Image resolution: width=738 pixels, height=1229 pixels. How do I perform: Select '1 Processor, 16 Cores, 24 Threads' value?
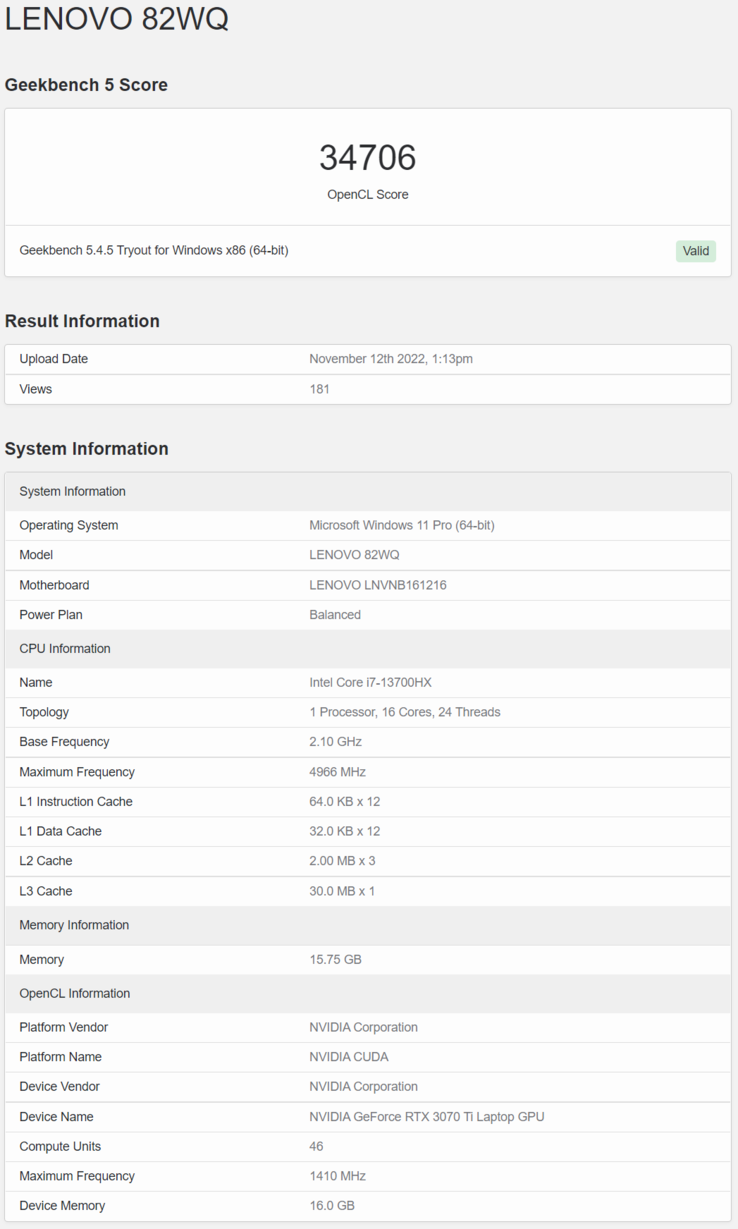[x=405, y=712]
